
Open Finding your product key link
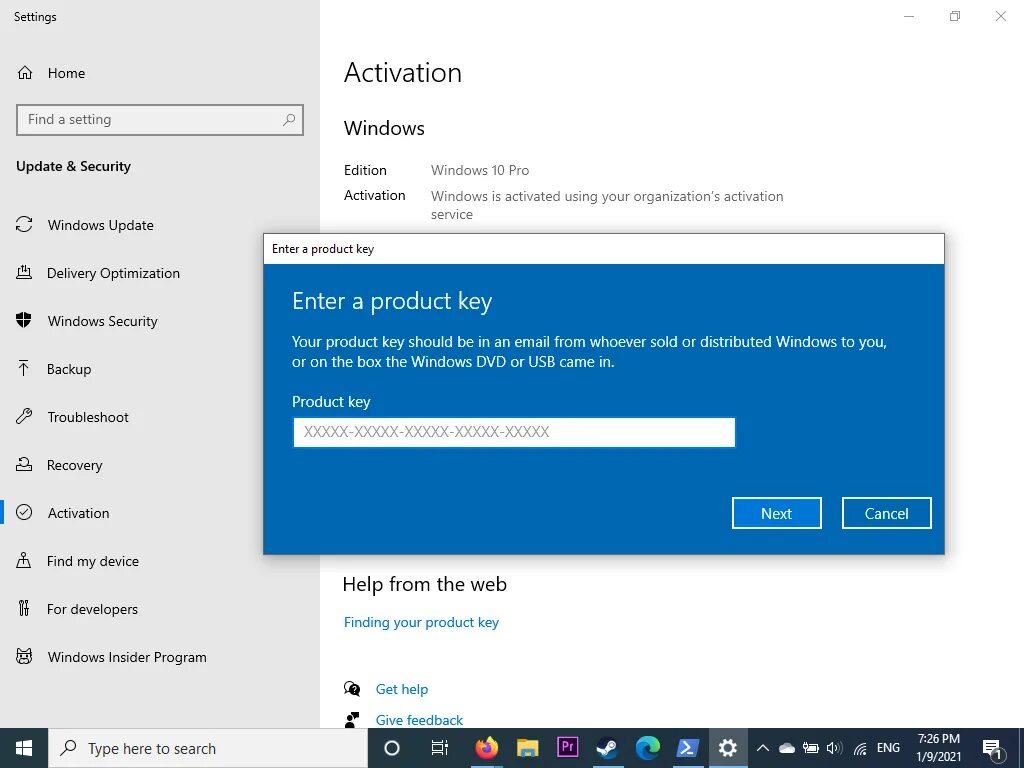click(x=421, y=622)
